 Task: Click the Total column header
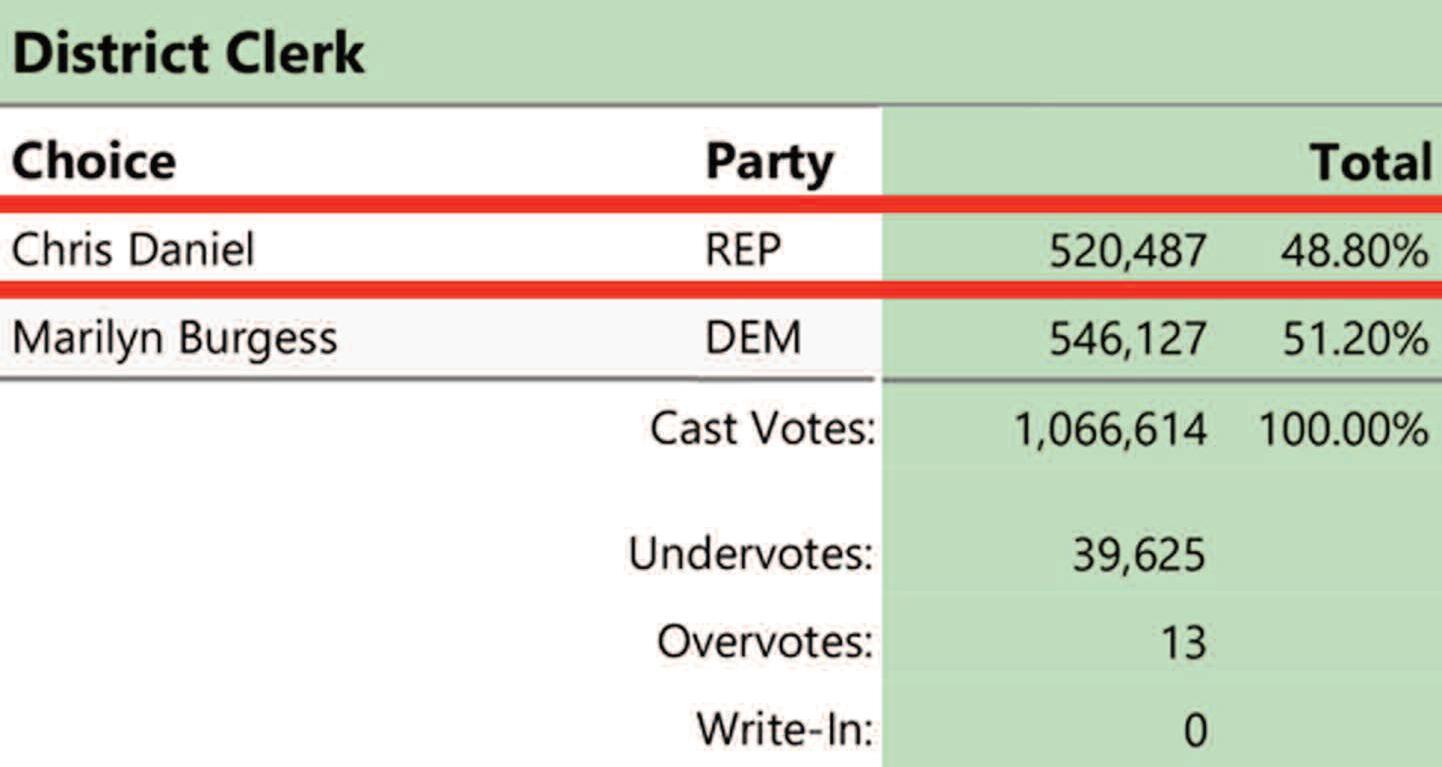coord(1371,162)
